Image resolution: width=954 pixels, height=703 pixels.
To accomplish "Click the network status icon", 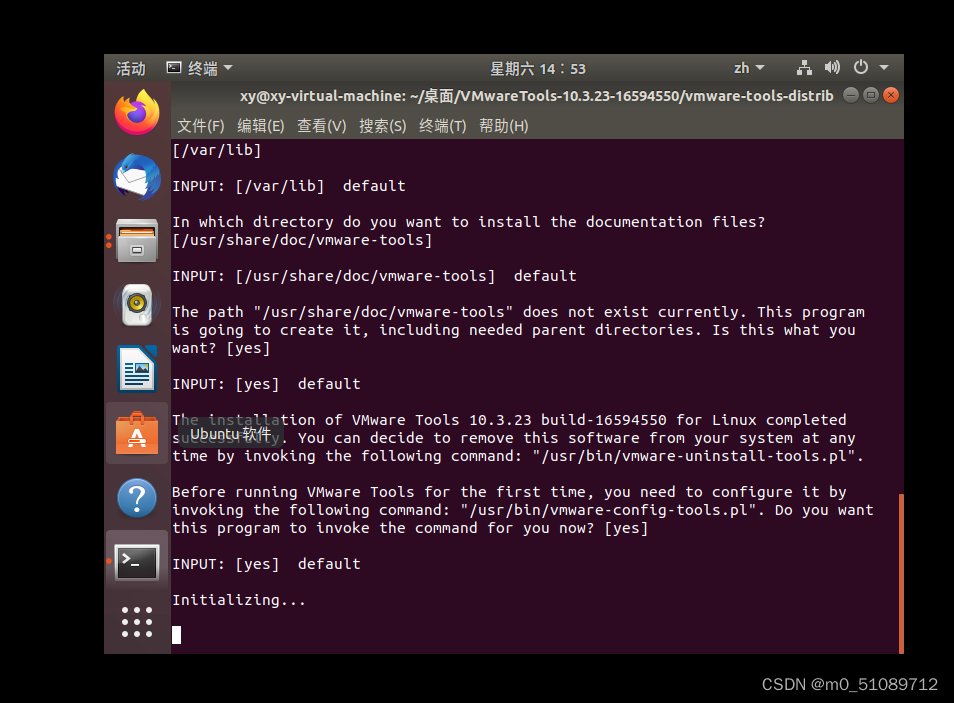I will [x=804, y=68].
